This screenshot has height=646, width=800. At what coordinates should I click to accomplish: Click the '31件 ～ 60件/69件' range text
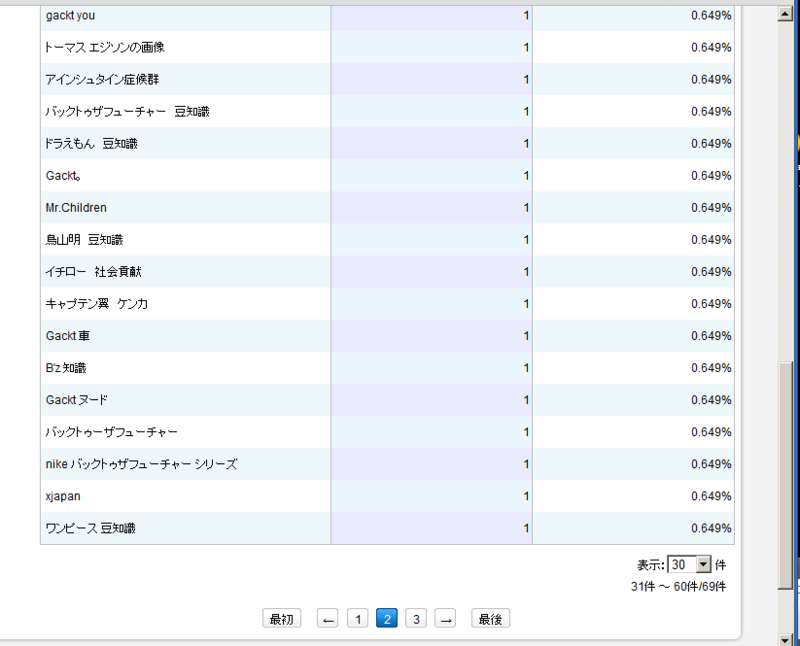[678, 587]
